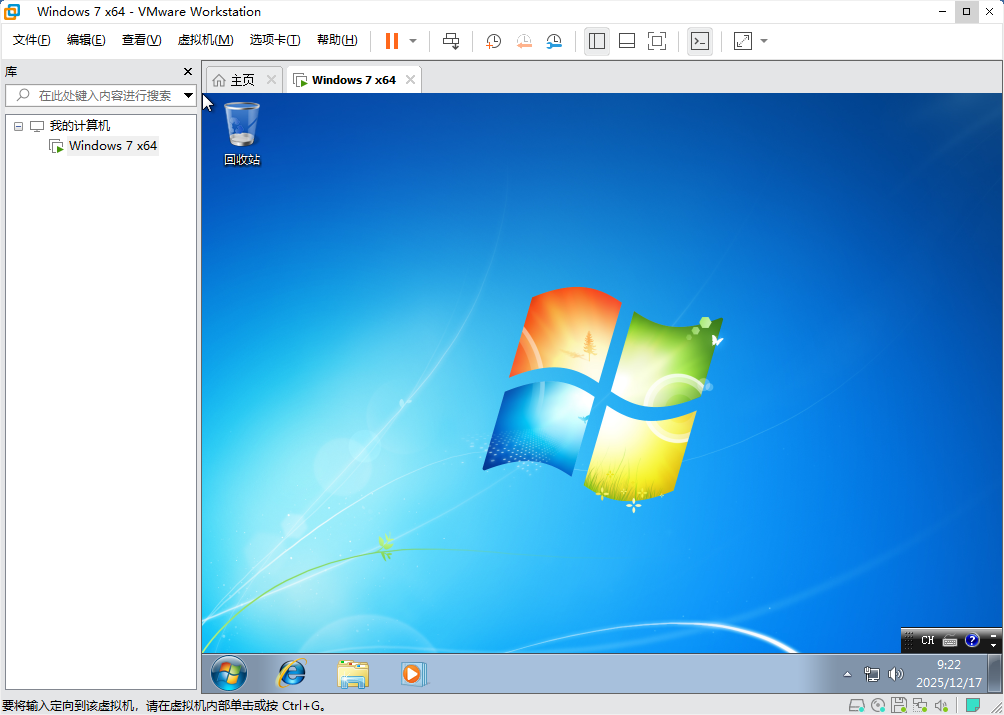Open the stretch display dropdown arrow
The height and width of the screenshot is (715, 1004).
click(x=764, y=41)
